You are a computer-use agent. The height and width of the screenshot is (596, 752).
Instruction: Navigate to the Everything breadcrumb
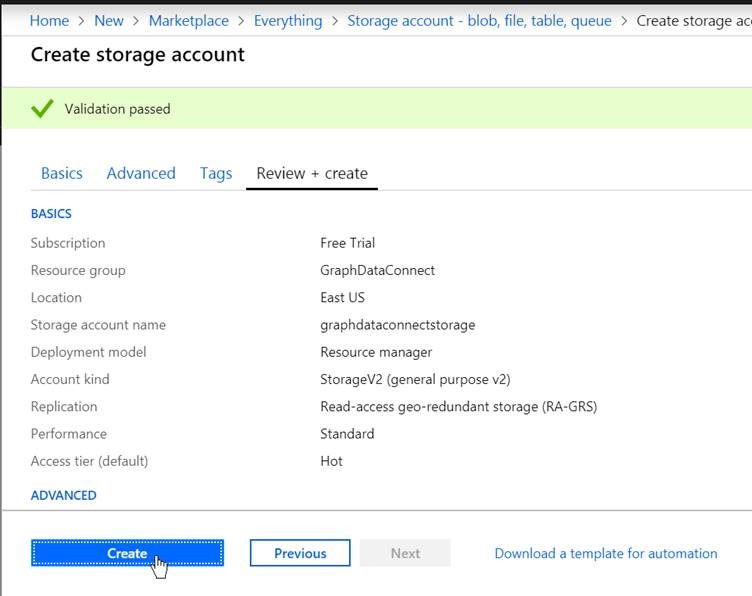tap(288, 21)
